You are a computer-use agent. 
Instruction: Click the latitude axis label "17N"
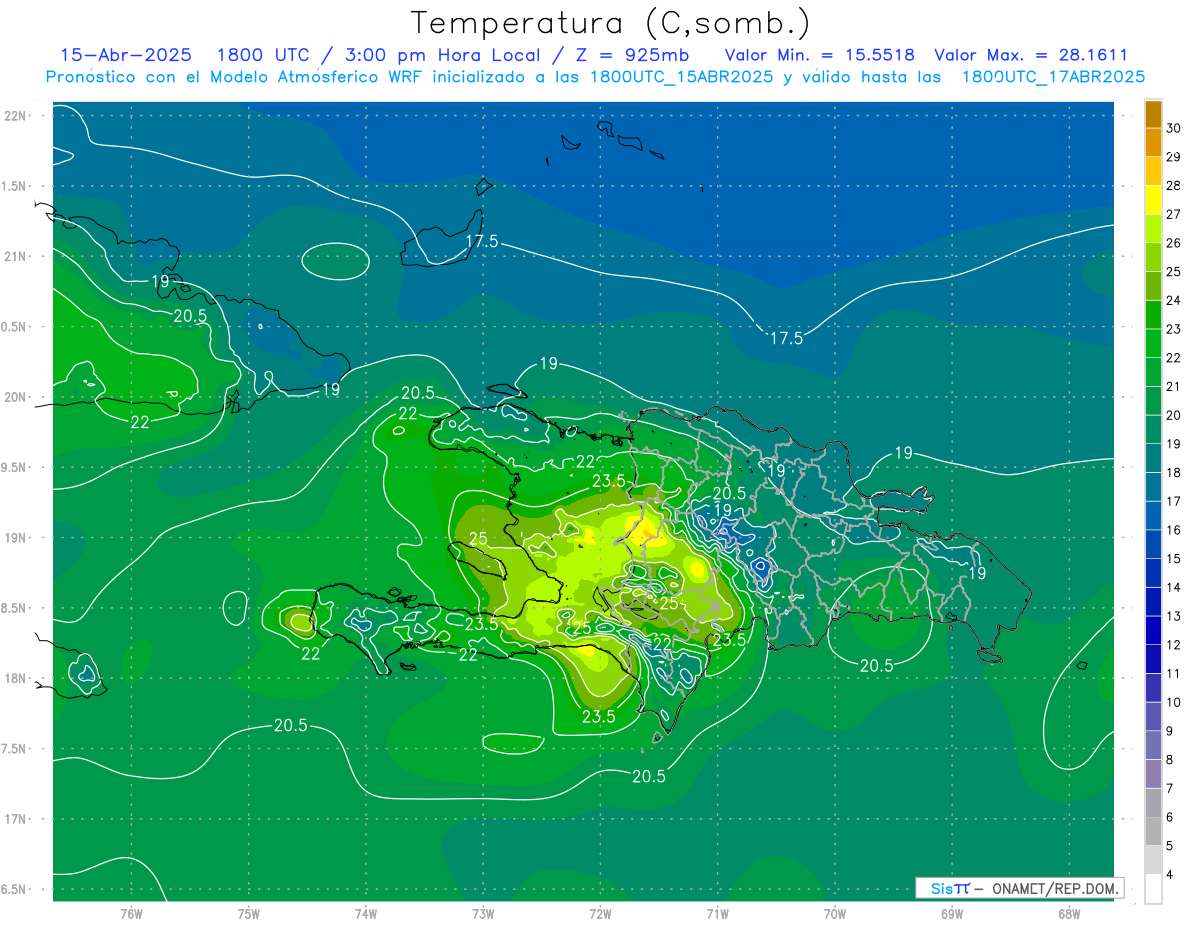[x=15, y=819]
